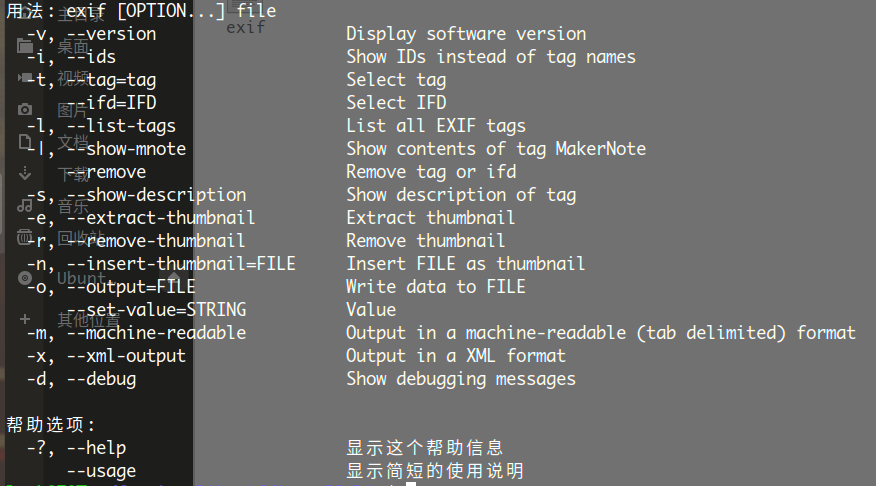This screenshot has height=486, width=876.
Task: Click the --usage option text
Action: (x=101, y=471)
